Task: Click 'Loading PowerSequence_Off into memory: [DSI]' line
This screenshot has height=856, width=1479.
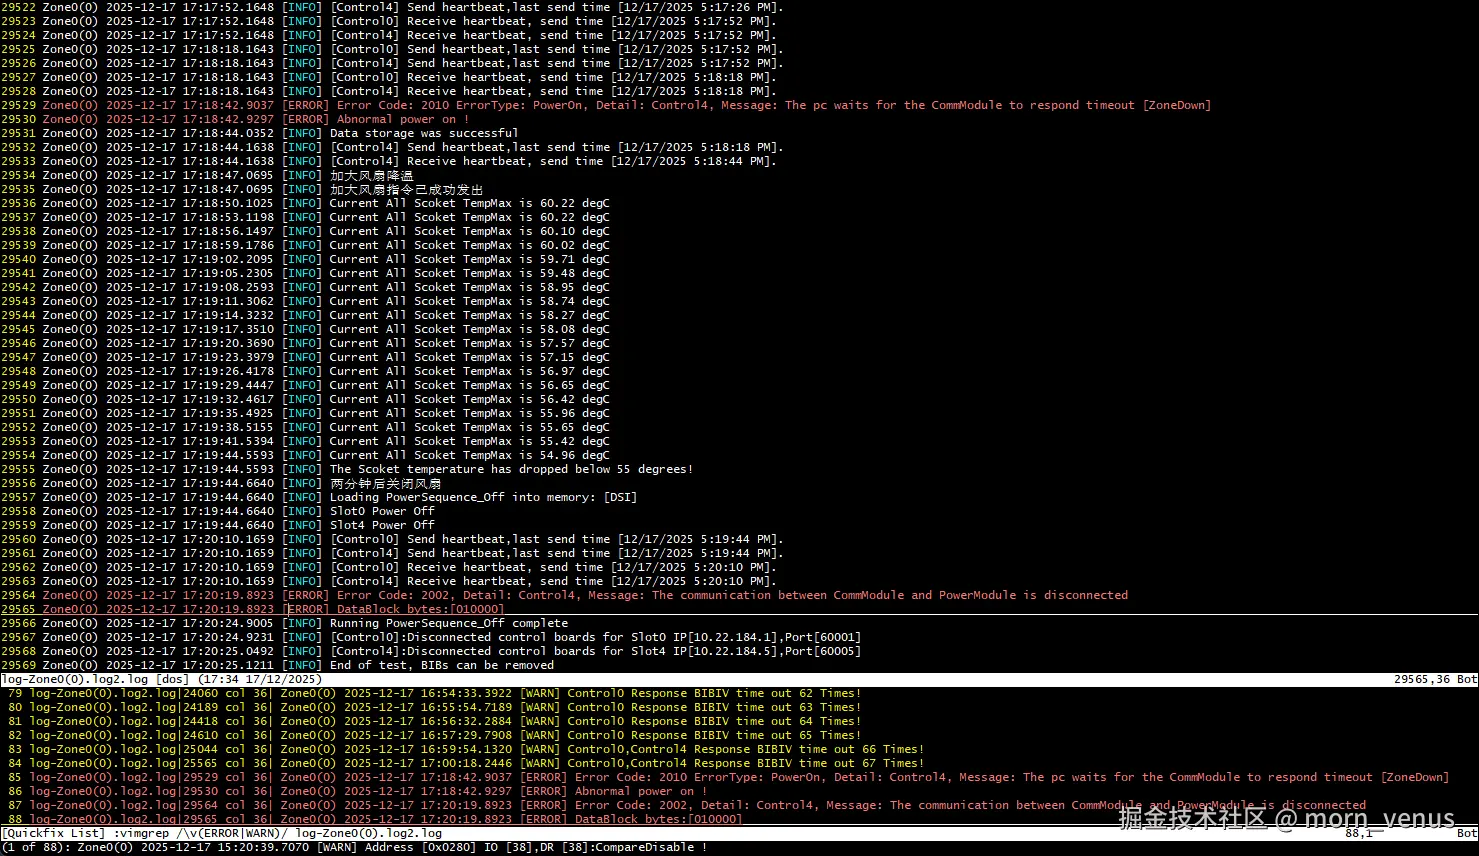Action: [x=319, y=497]
